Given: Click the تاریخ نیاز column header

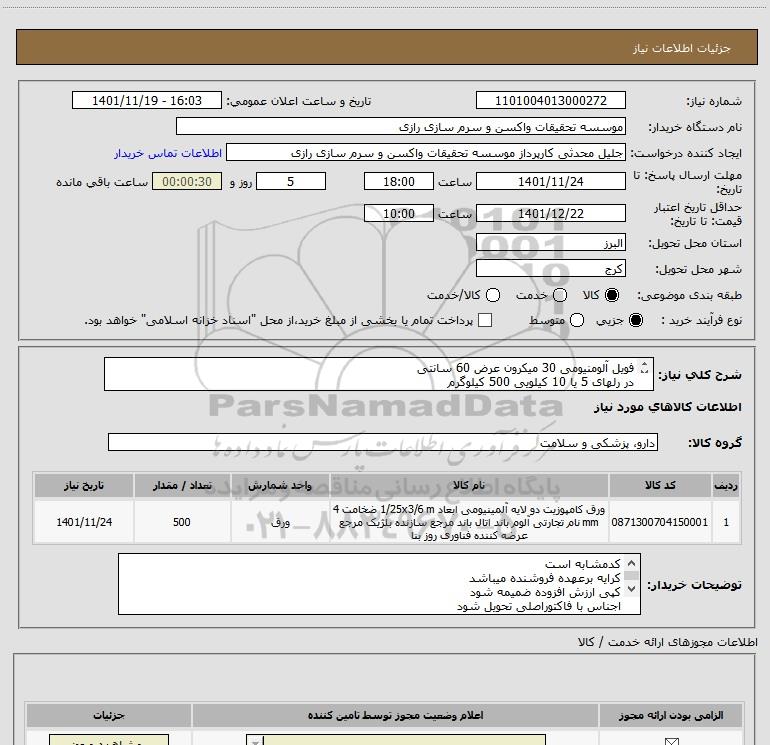Looking at the screenshot, I should (84, 485).
